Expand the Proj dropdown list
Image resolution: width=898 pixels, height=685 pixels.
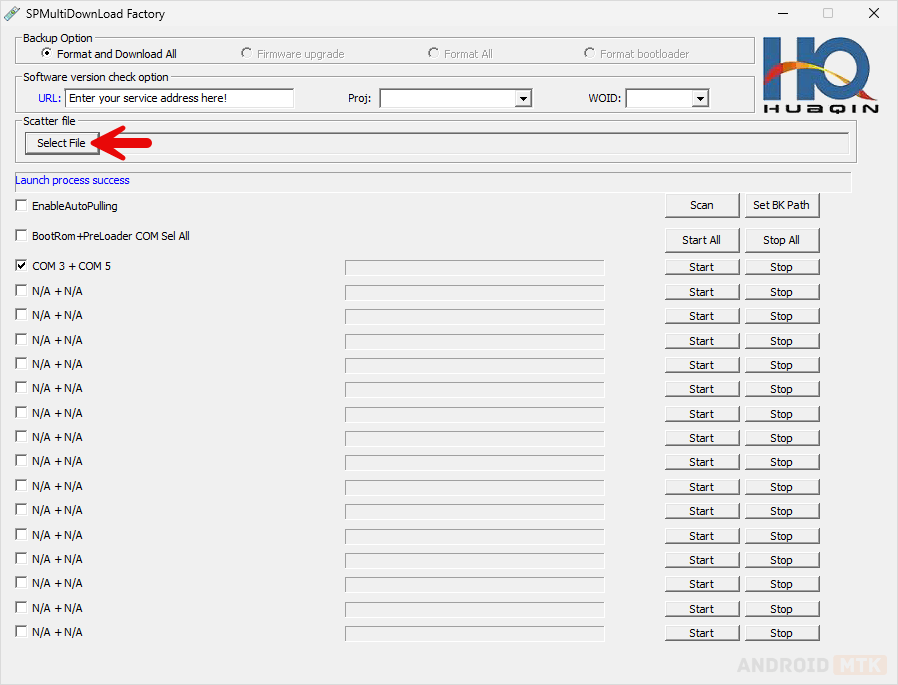pyautogui.click(x=523, y=98)
